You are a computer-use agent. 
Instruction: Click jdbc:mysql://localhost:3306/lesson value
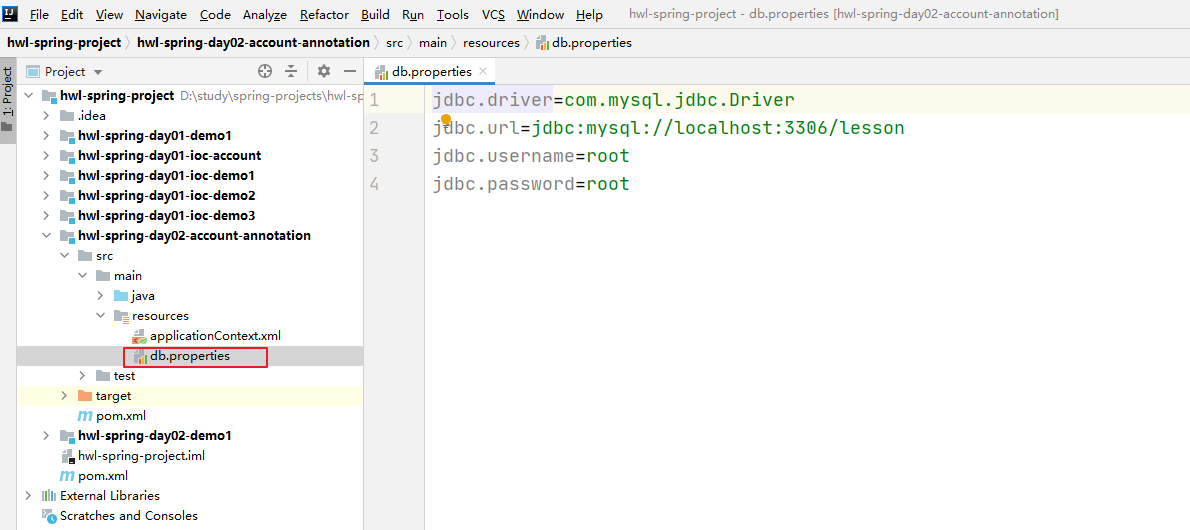coord(718,128)
